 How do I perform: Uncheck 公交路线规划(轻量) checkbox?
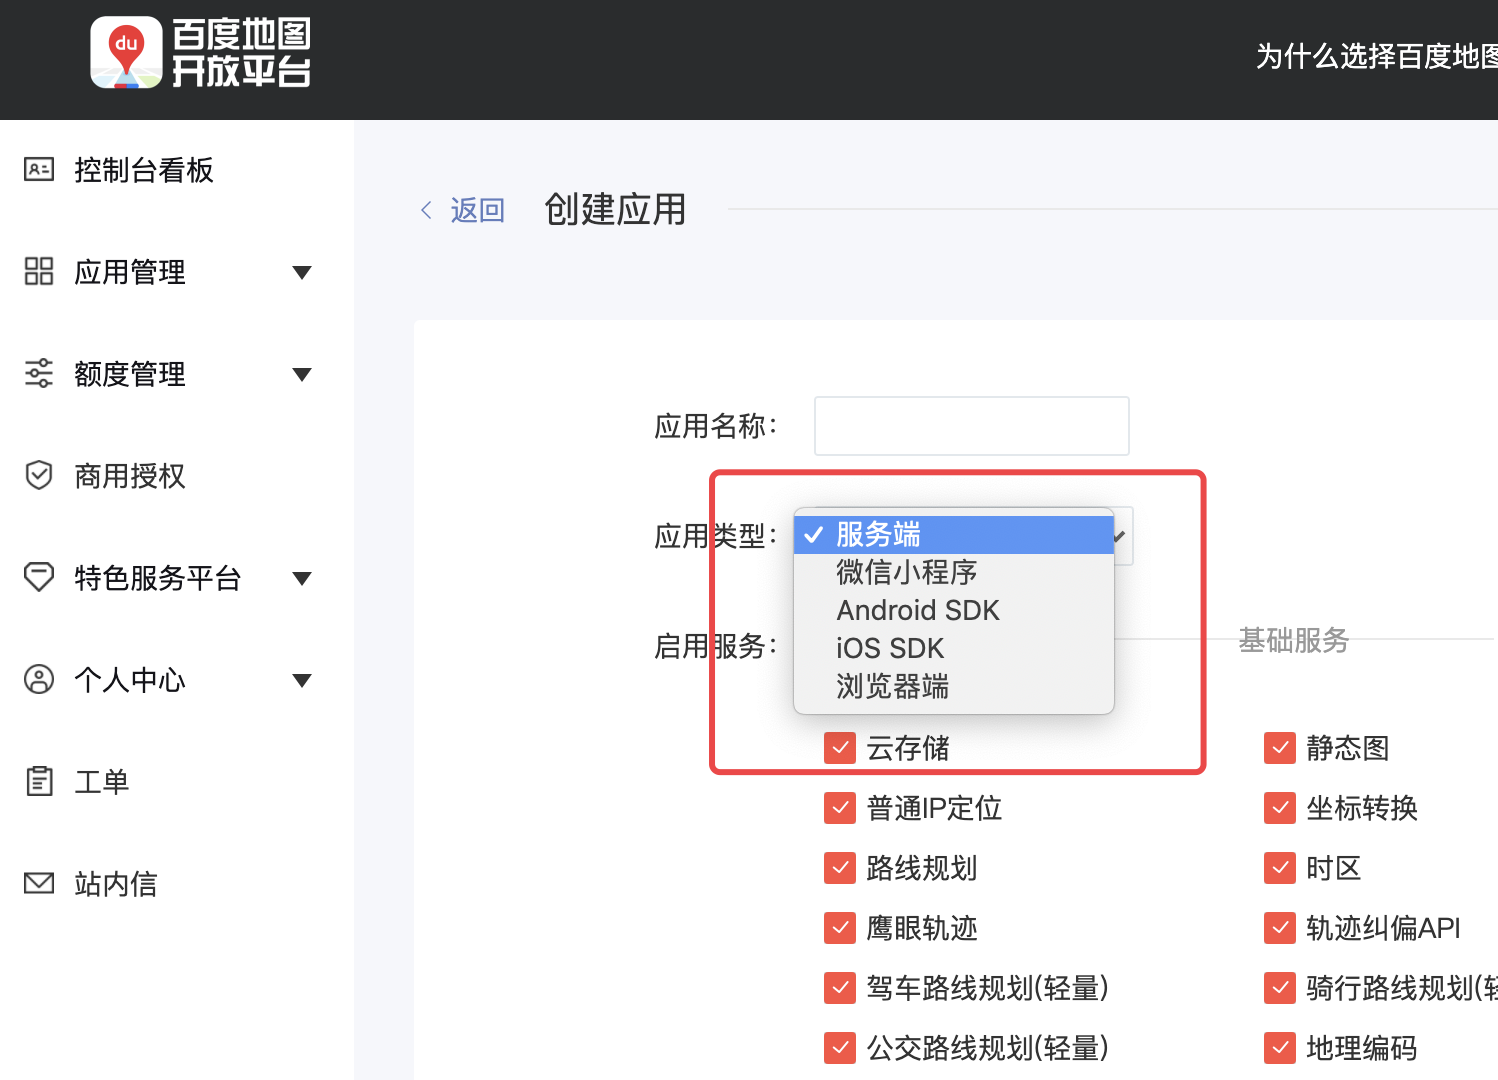pos(840,1048)
